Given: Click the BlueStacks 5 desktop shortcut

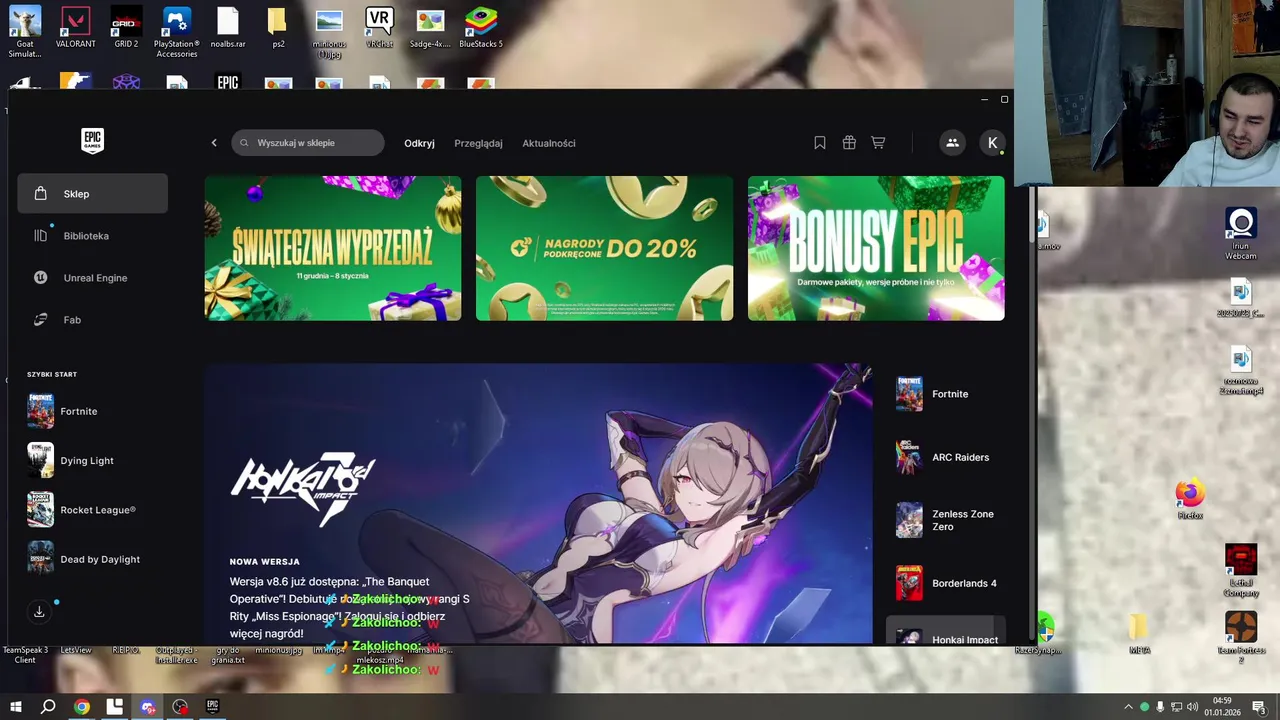Looking at the screenshot, I should coord(481,28).
